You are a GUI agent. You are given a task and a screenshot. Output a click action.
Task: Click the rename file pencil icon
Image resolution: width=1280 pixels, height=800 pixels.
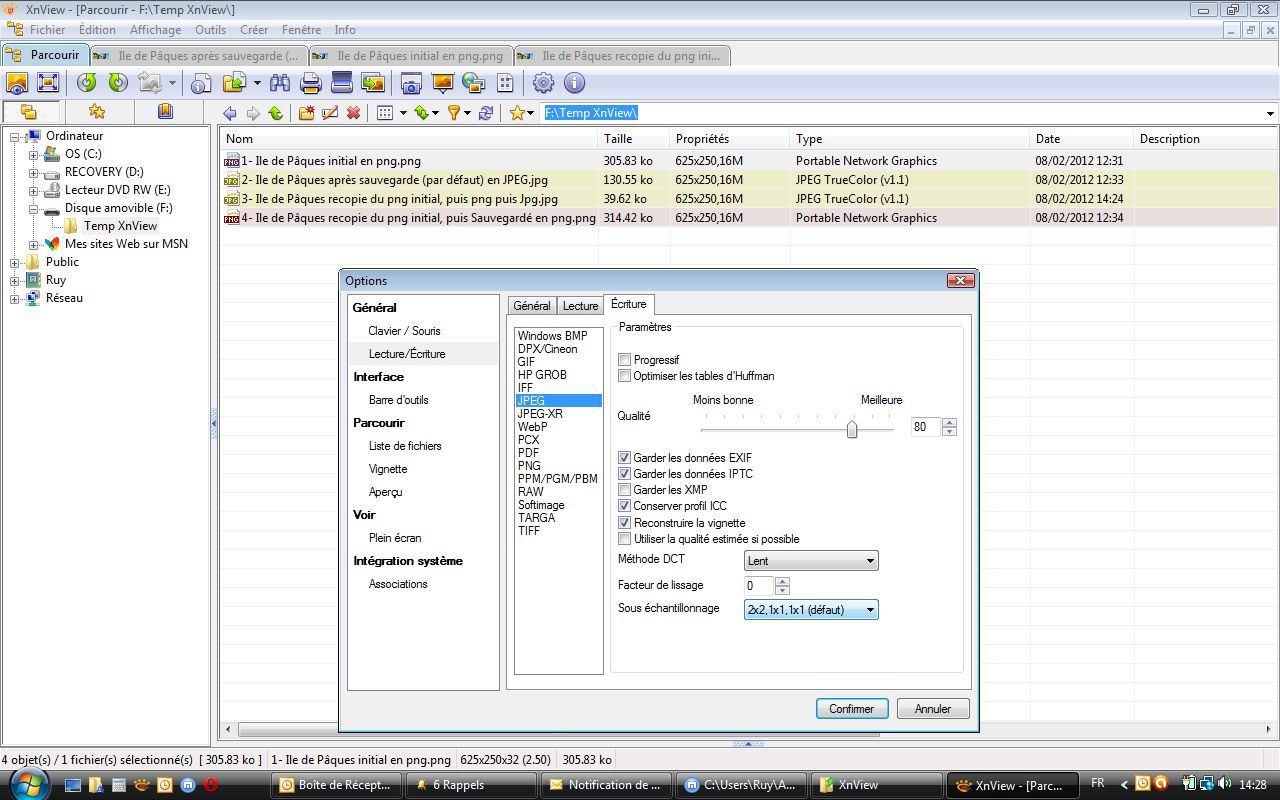click(330, 113)
